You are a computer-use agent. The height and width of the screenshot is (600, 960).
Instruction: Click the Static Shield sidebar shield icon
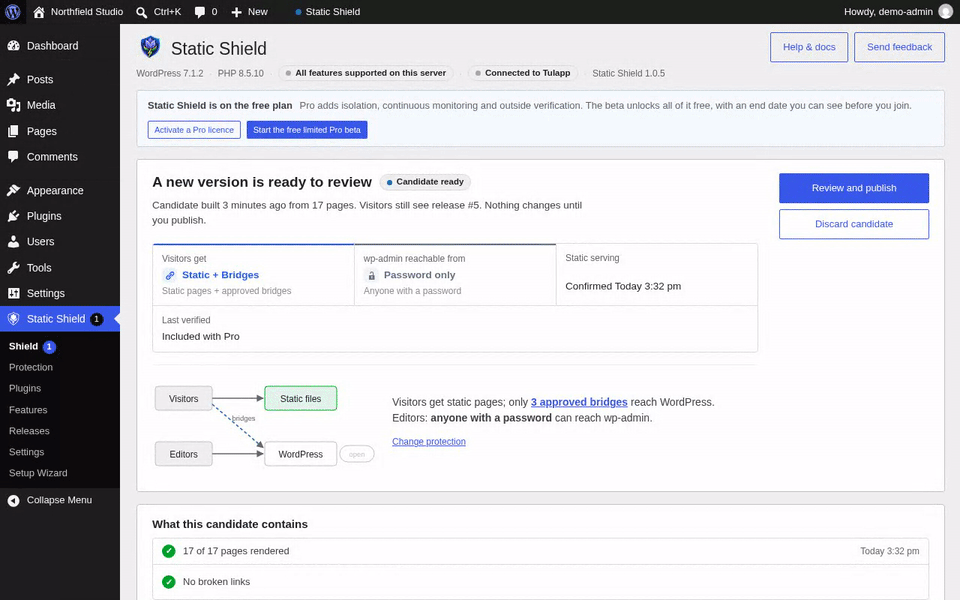13,319
